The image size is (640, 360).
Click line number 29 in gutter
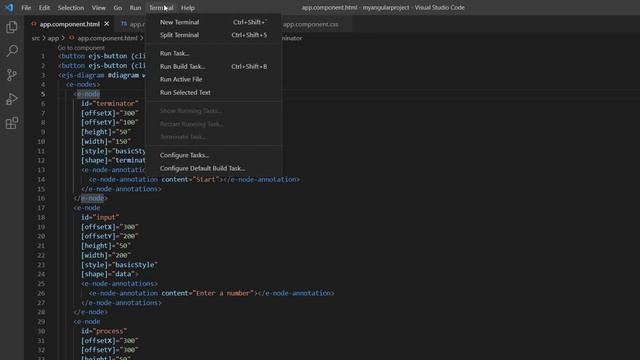(41, 322)
